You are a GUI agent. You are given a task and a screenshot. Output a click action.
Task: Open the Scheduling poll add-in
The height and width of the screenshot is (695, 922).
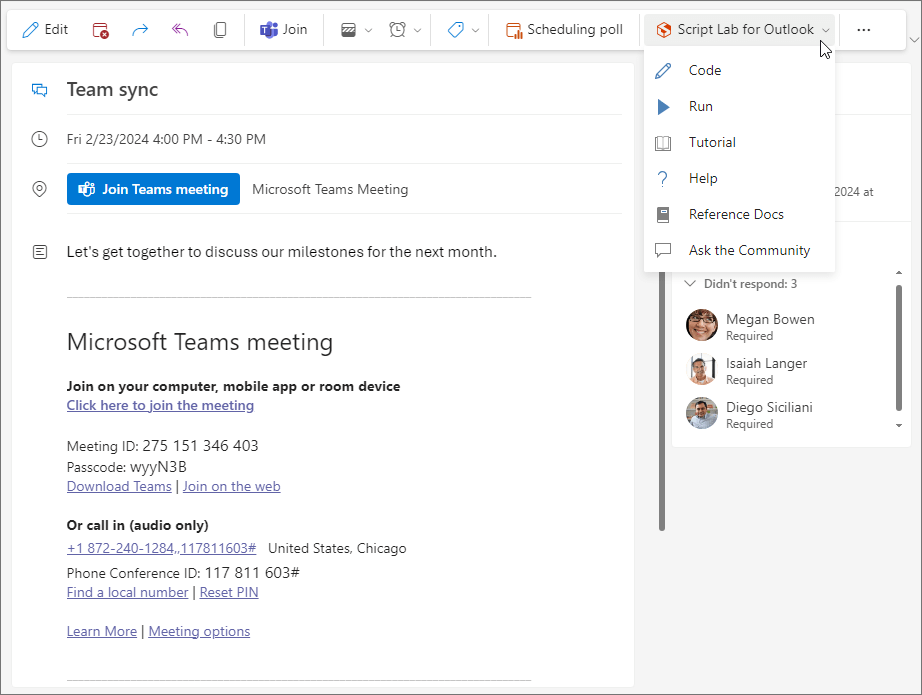(564, 29)
